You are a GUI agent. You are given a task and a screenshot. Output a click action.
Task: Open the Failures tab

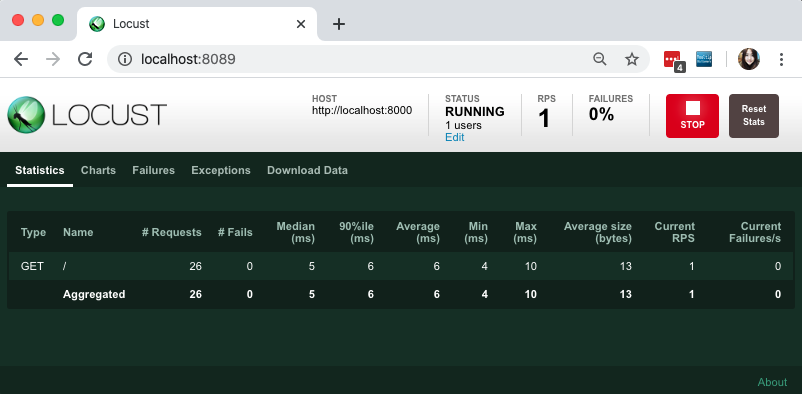click(153, 170)
